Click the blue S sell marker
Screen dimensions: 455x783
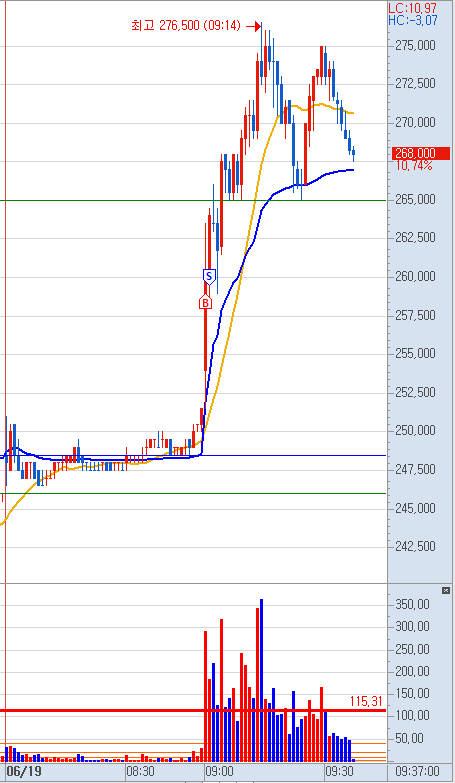209,276
